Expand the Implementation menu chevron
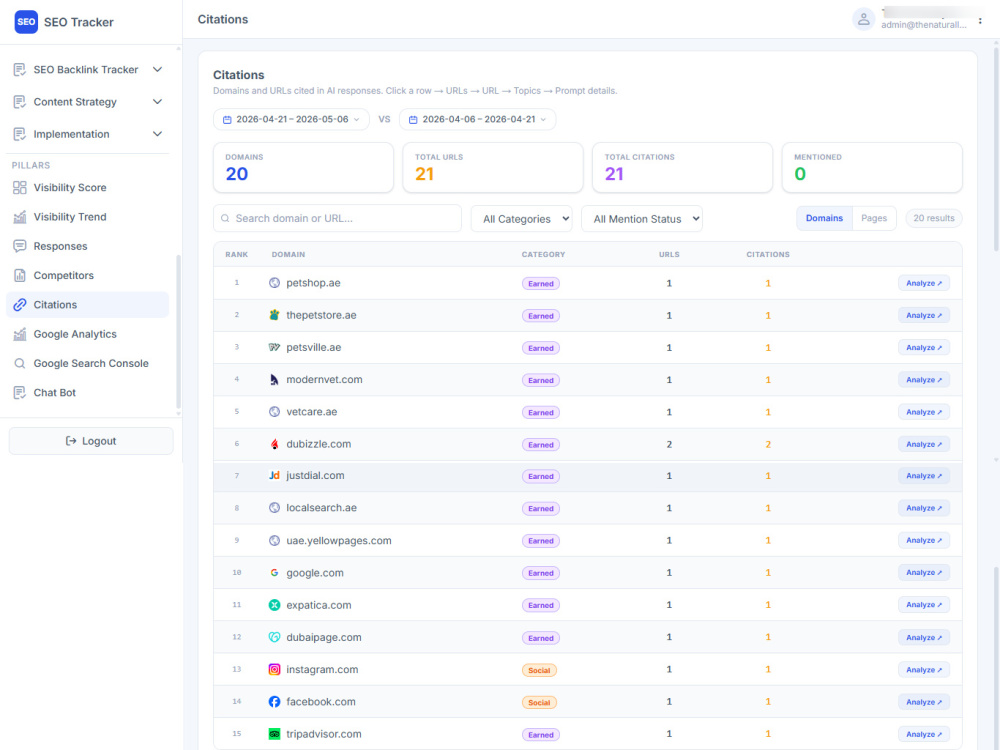 pyautogui.click(x=158, y=134)
